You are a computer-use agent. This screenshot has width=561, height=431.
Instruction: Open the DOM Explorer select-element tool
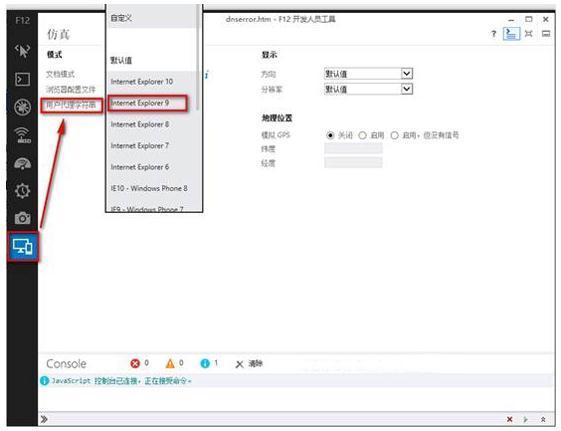[23, 51]
